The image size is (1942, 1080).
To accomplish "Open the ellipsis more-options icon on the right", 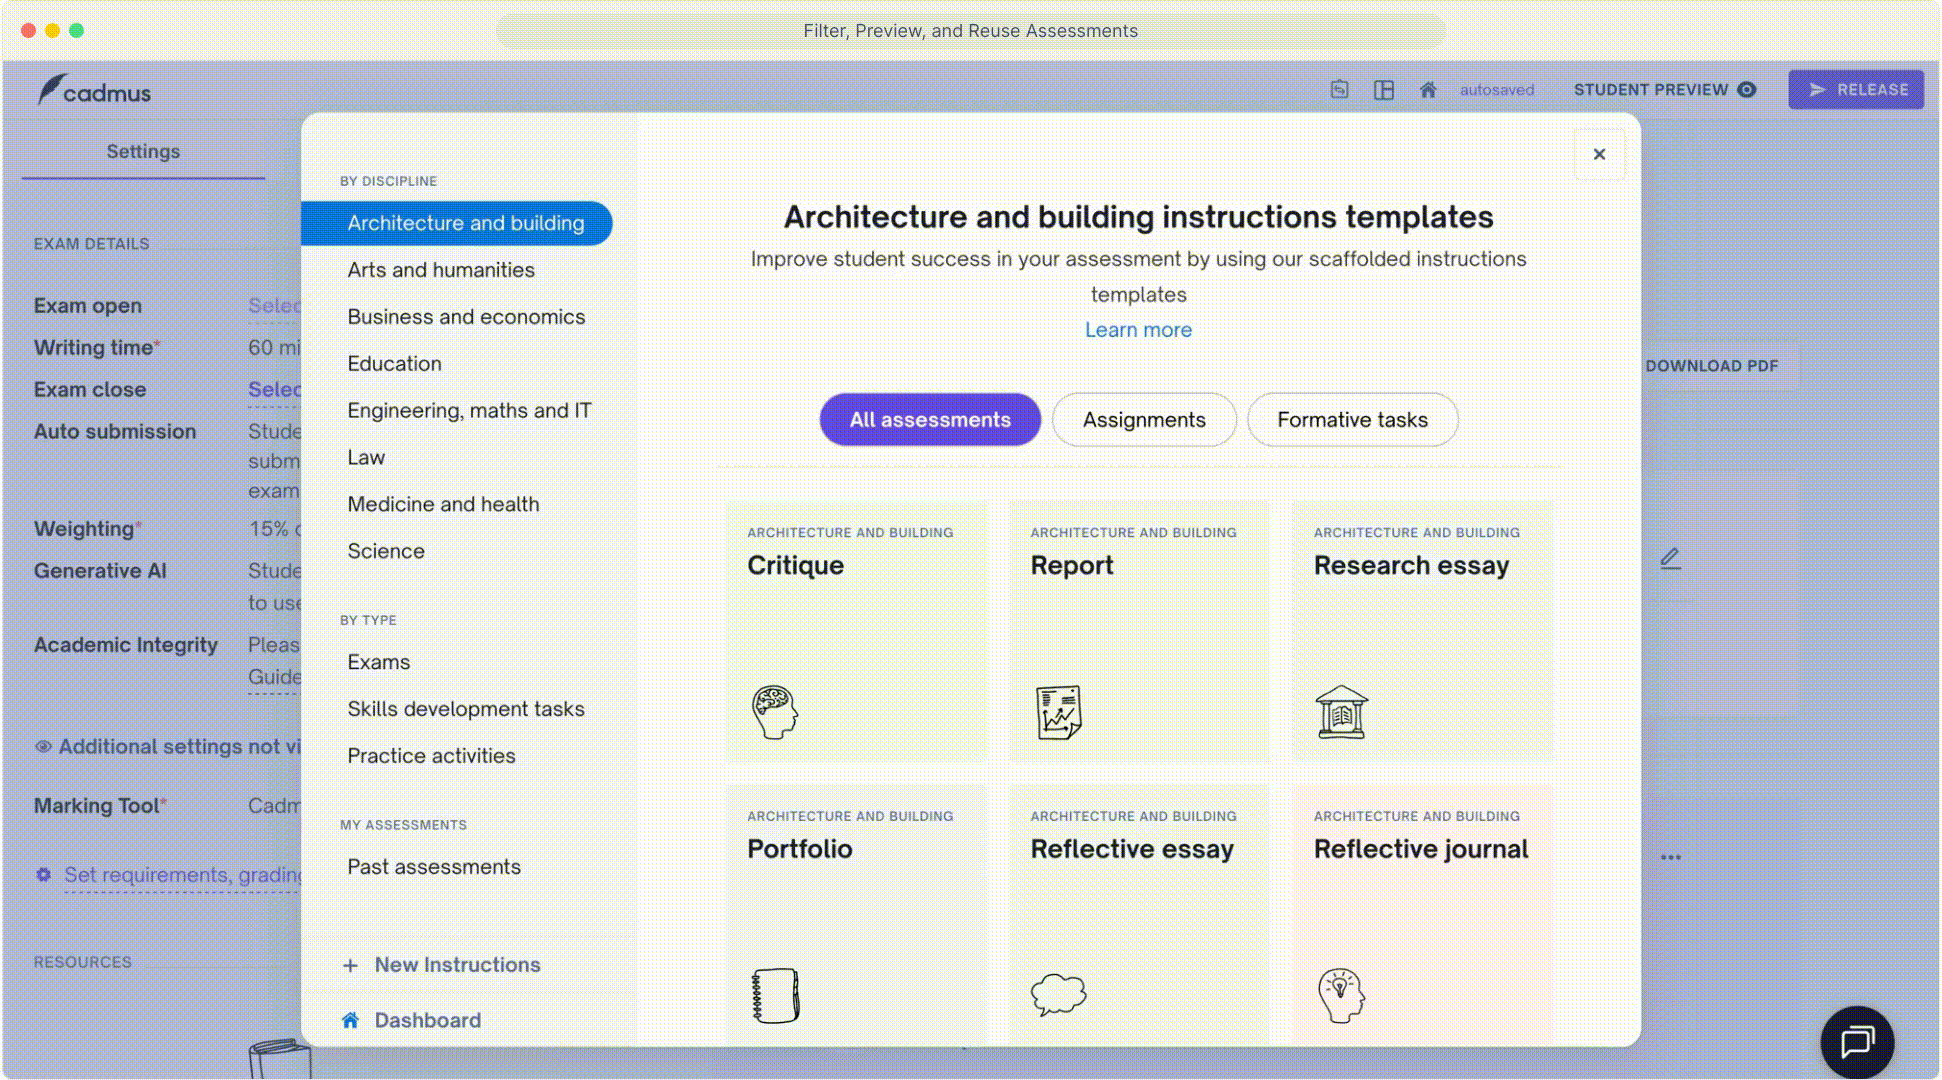I will click(x=1671, y=856).
